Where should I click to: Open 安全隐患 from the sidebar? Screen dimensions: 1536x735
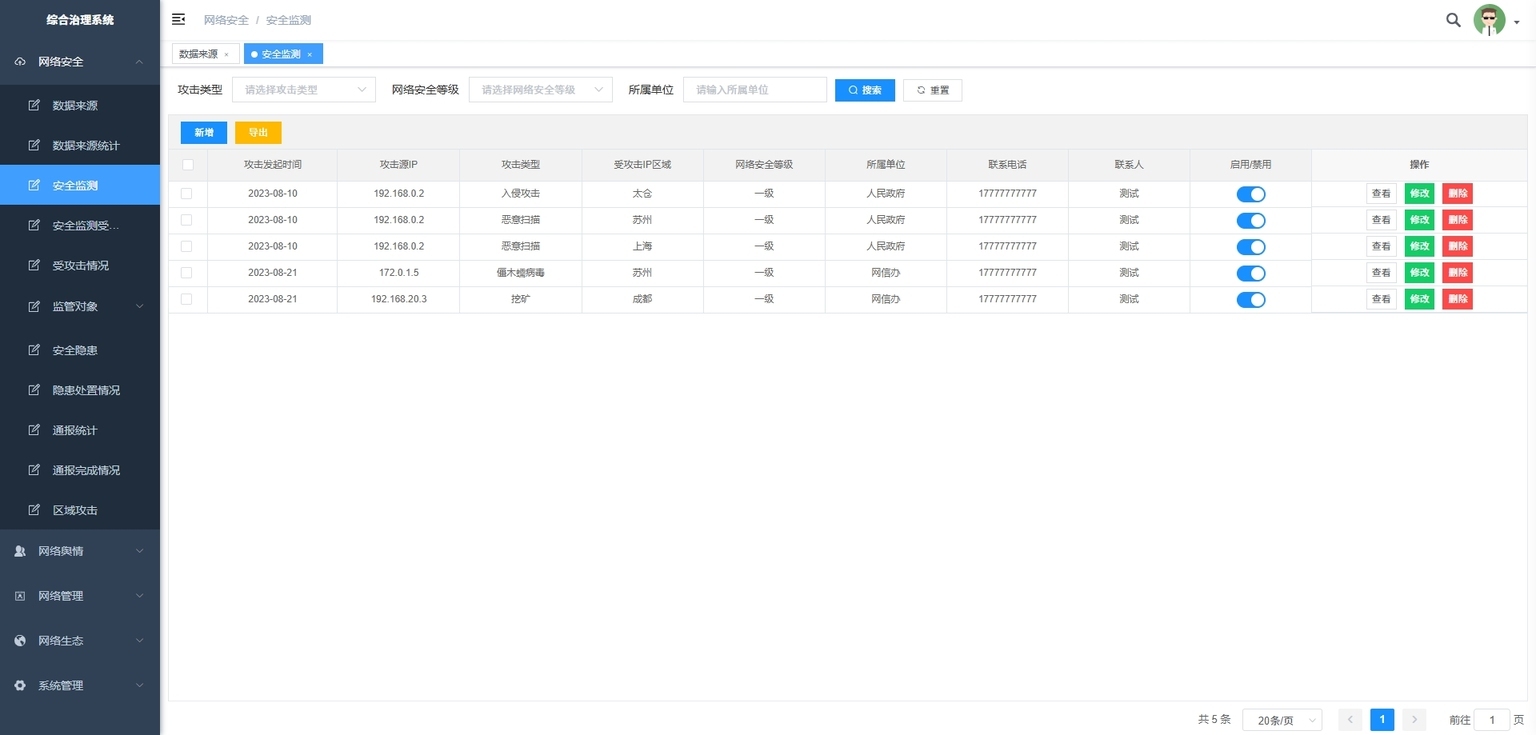coord(74,351)
